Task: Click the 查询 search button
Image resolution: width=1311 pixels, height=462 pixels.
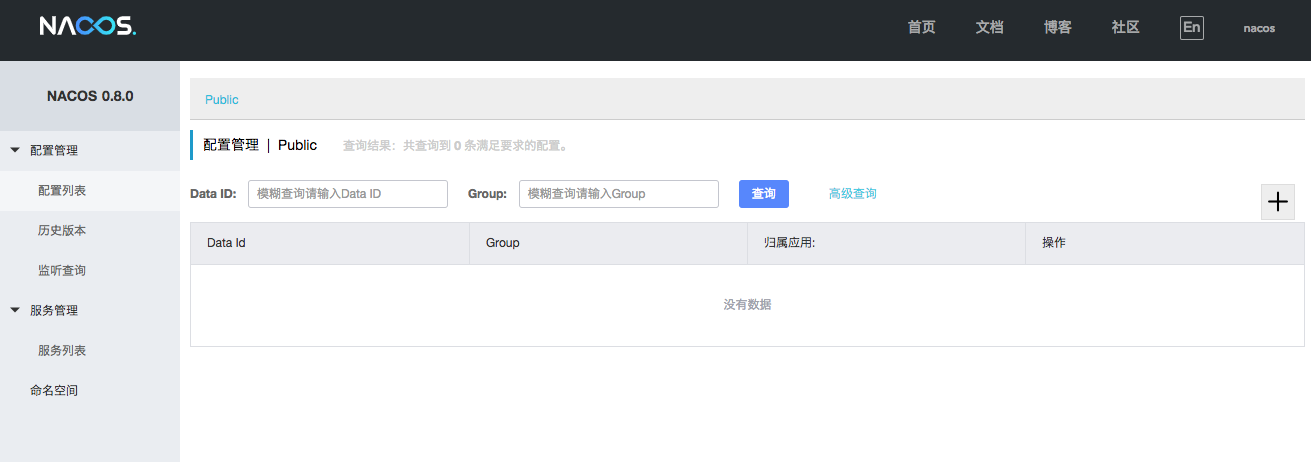Action: tap(764, 194)
